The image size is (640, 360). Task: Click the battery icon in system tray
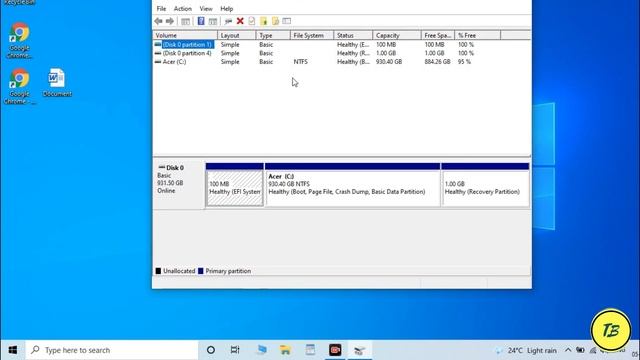[580, 350]
